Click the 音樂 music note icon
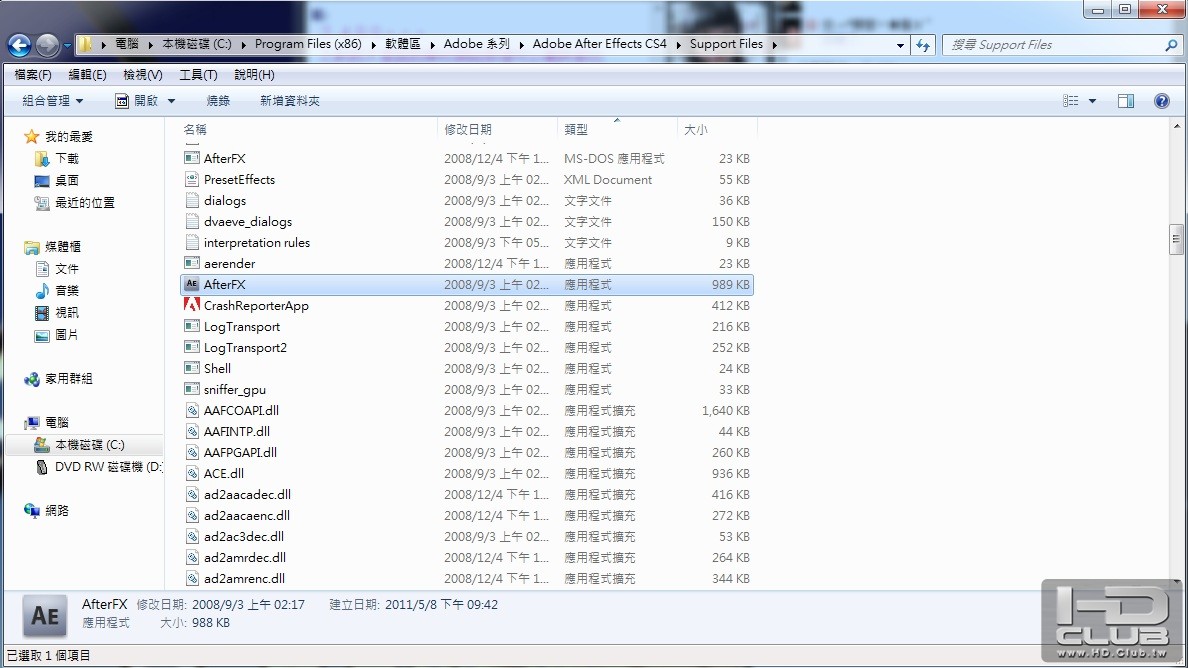 point(42,290)
